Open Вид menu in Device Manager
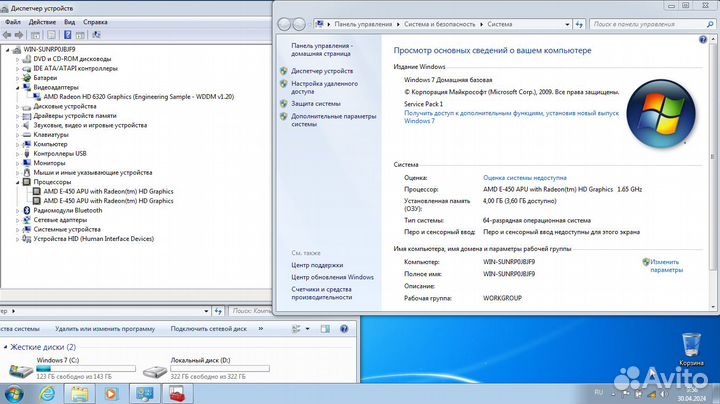The width and height of the screenshot is (720, 404). click(69, 22)
